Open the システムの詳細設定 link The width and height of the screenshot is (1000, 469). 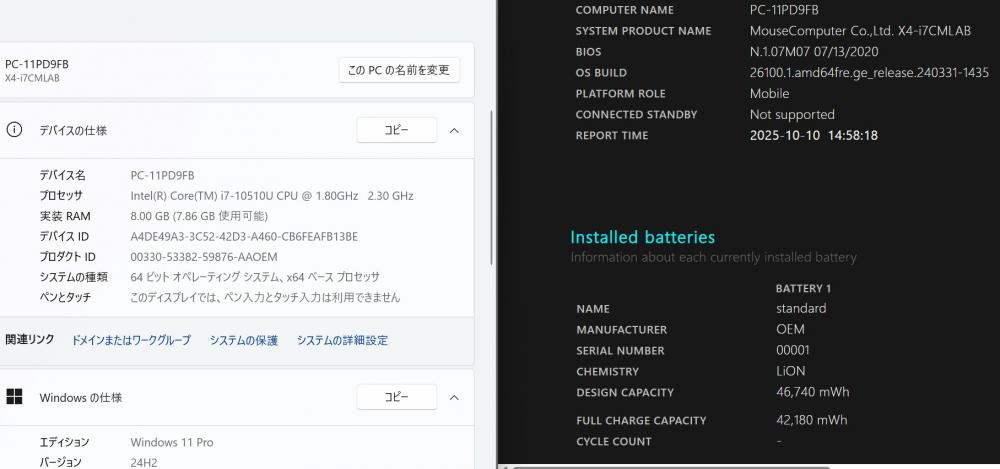click(x=342, y=340)
